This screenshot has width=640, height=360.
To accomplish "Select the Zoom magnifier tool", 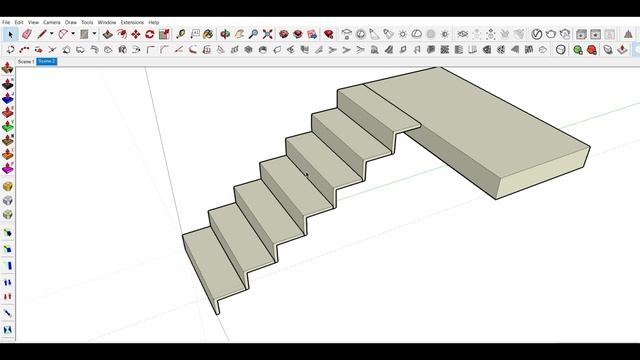I will coord(253,34).
